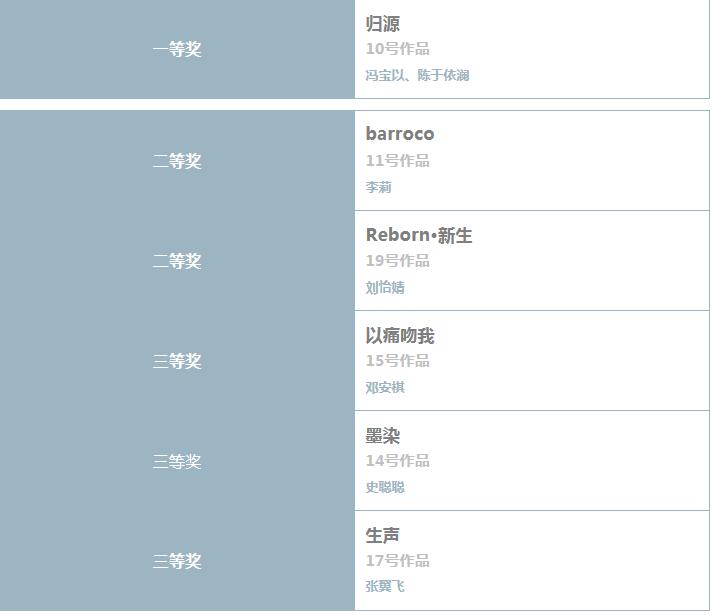Open the first-prize work title 归源

(382, 24)
